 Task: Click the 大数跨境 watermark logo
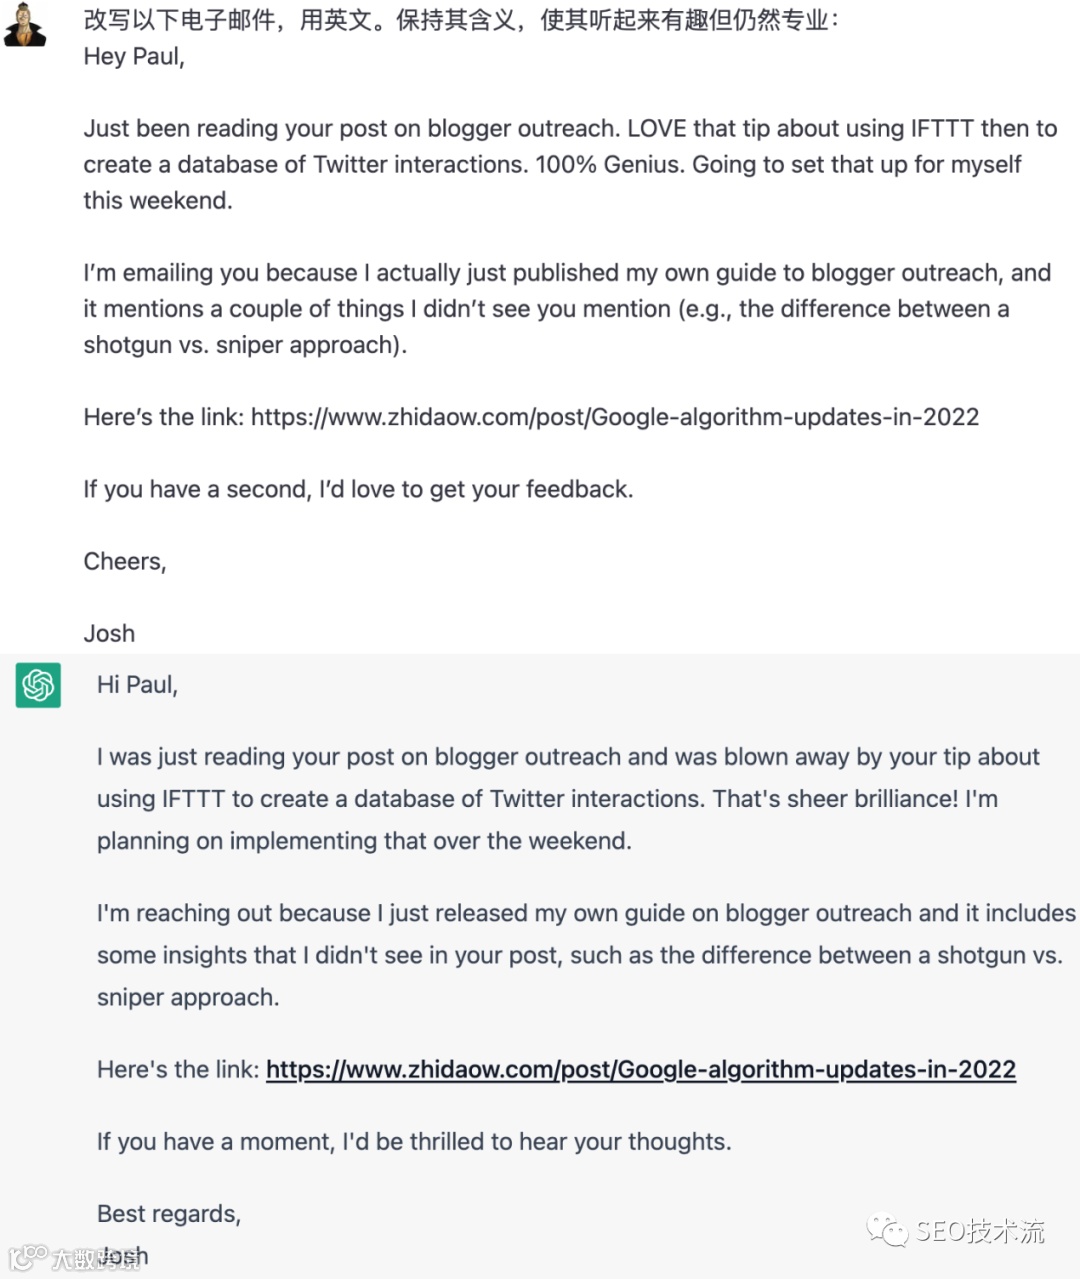pos(75,1258)
